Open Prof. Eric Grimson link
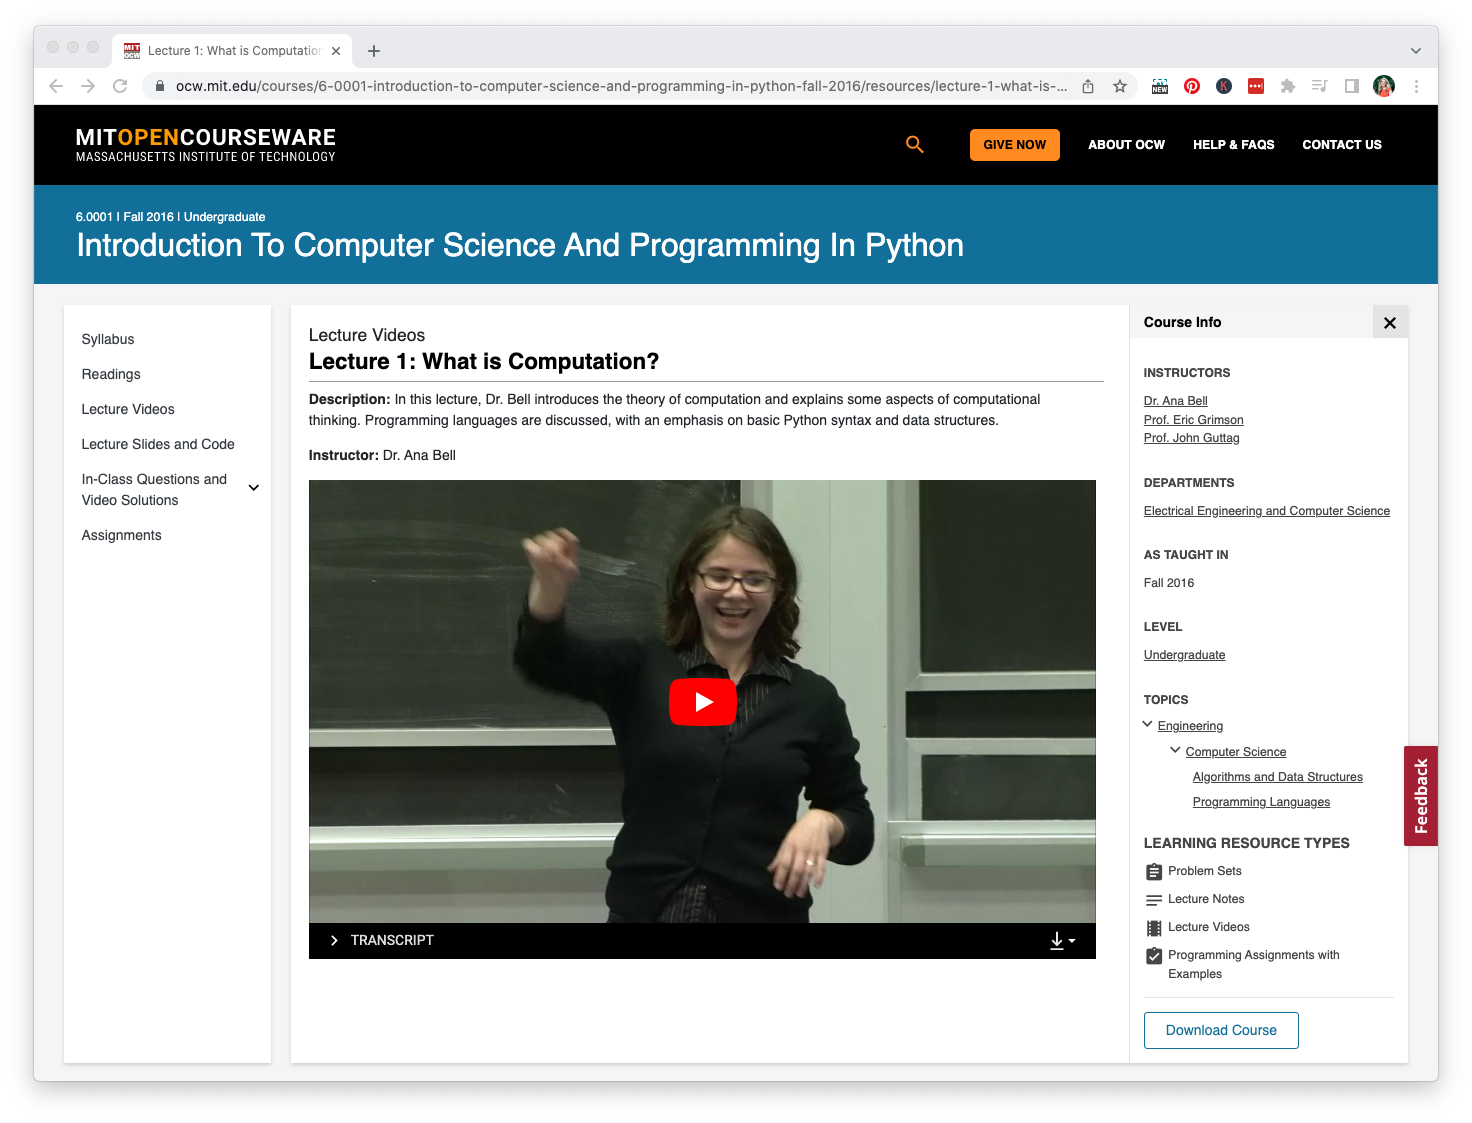1472x1123 pixels. (1193, 420)
